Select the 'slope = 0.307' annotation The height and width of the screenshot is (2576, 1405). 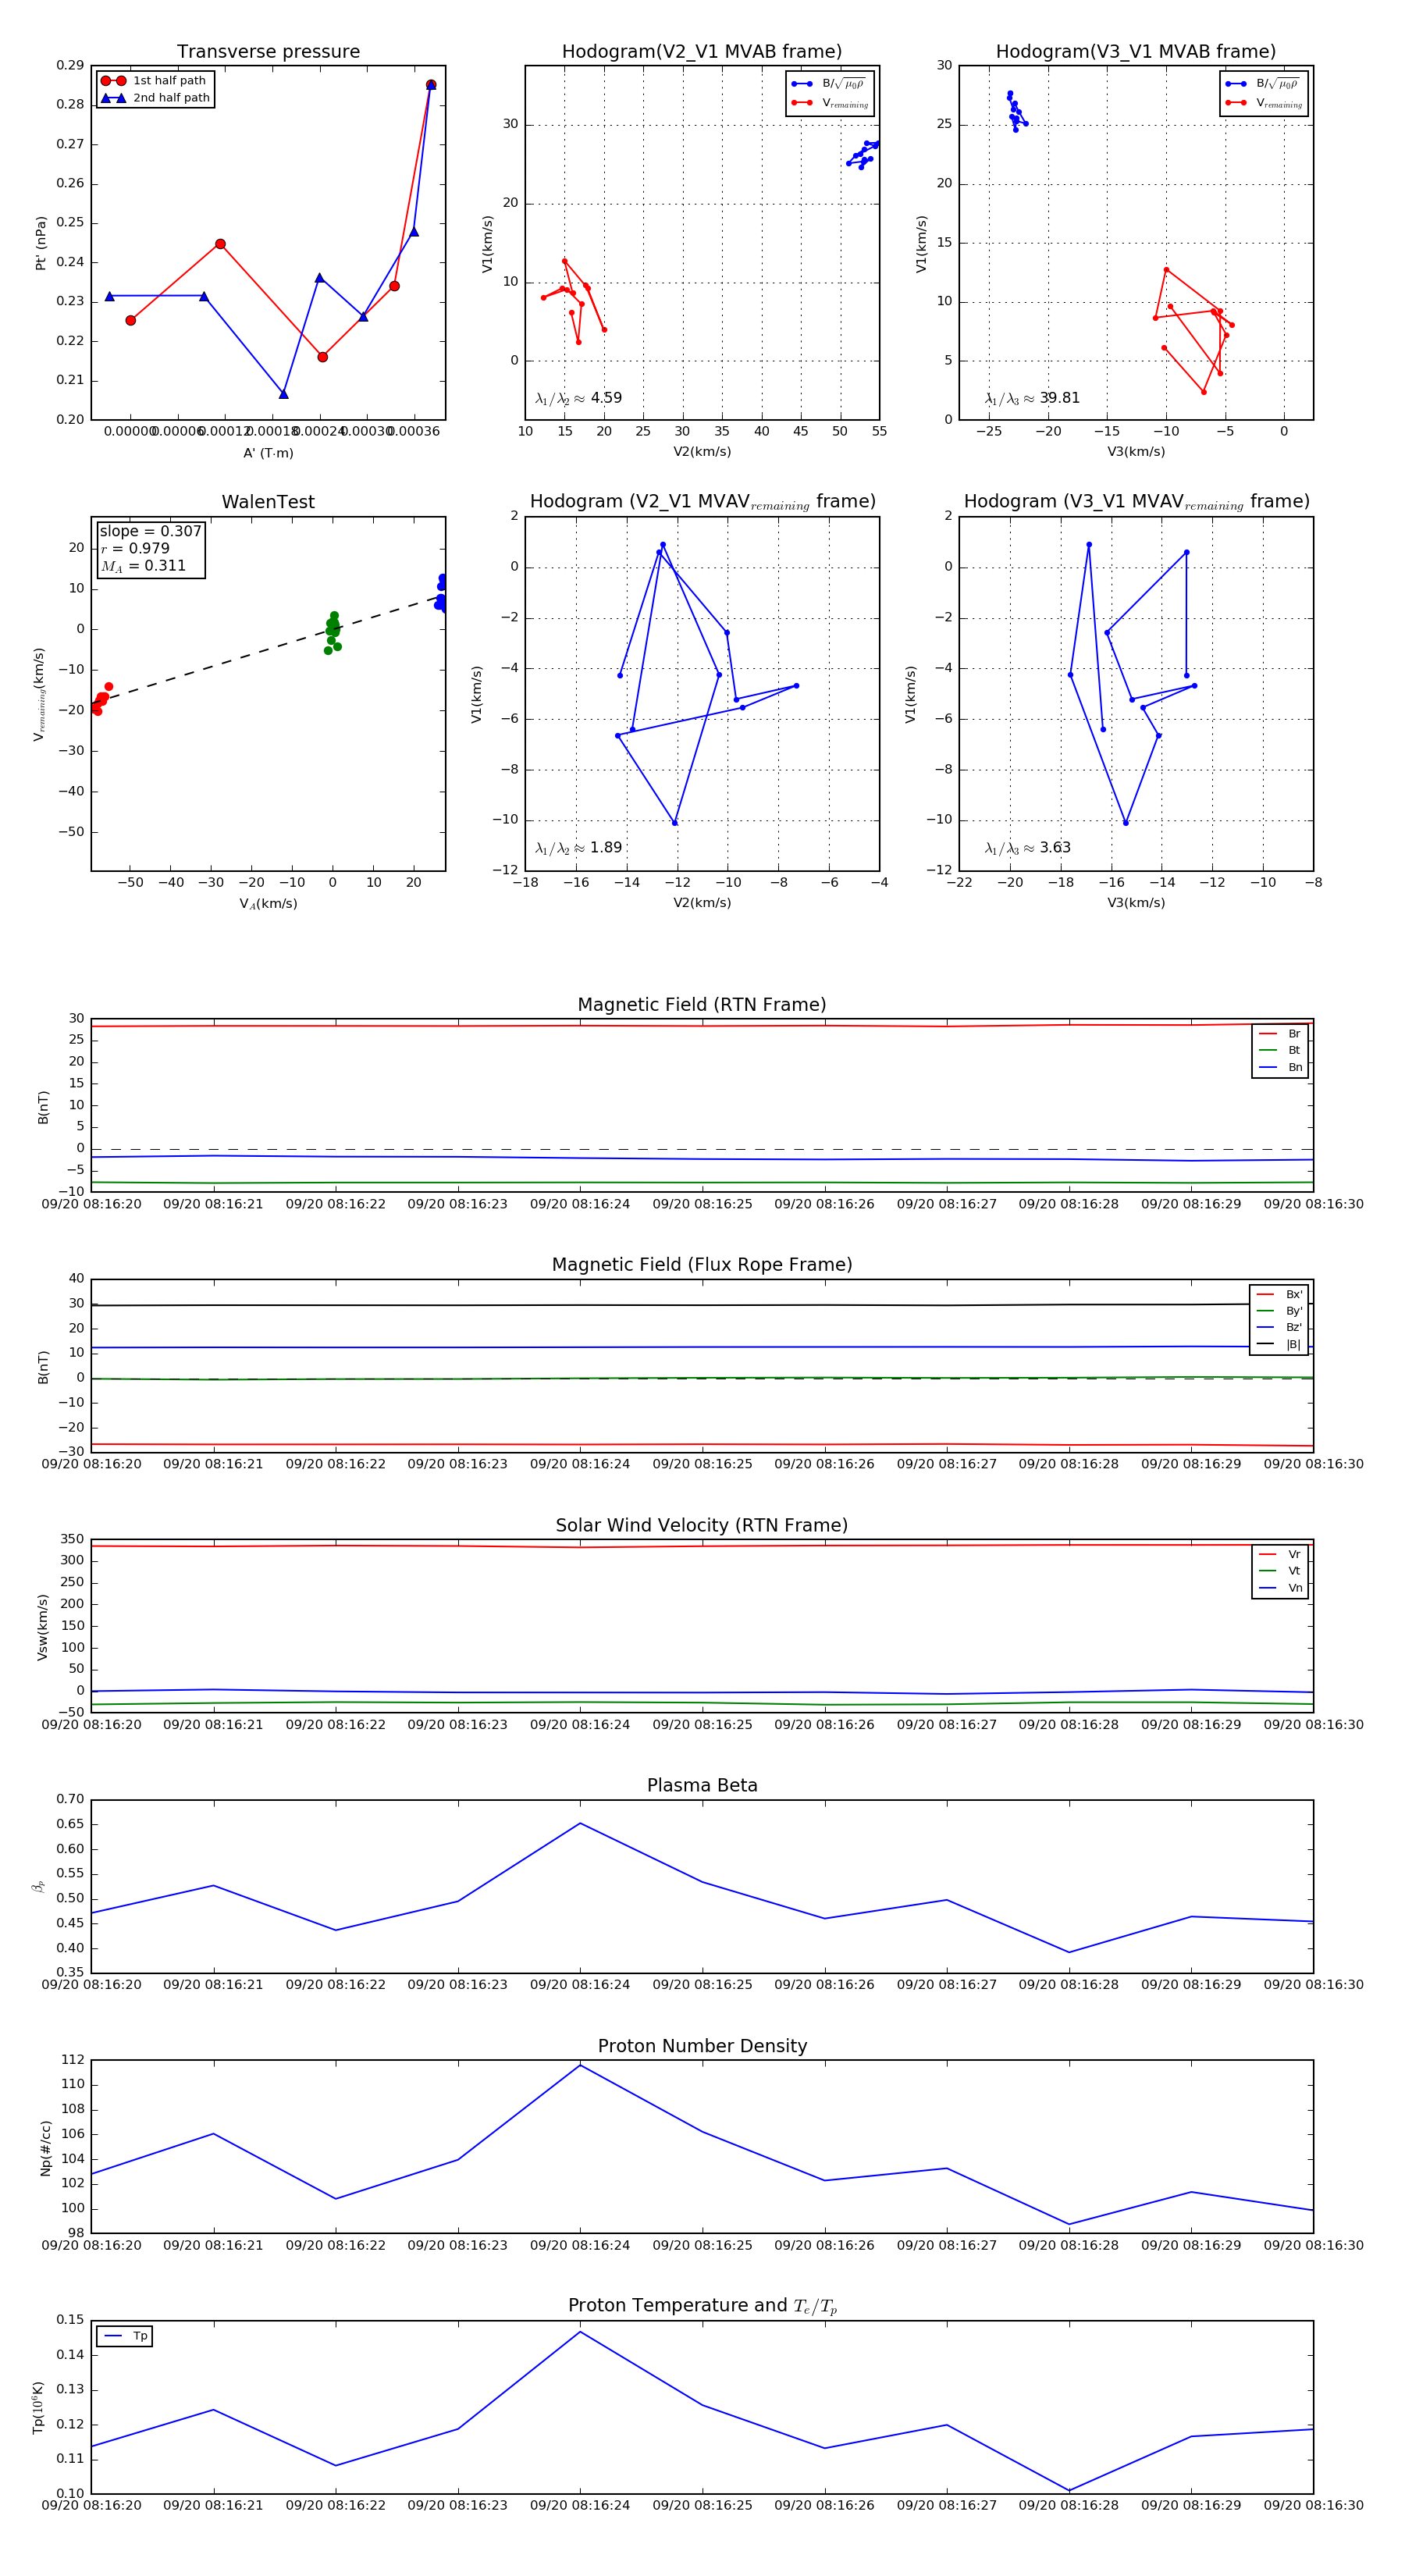tap(150, 531)
